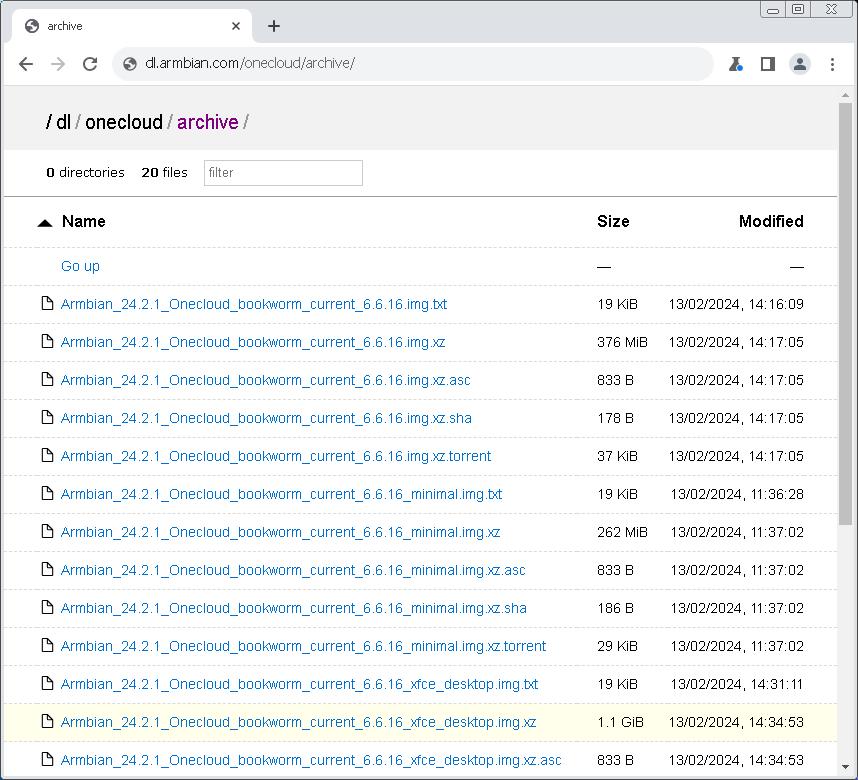Open a new tab with plus button
The width and height of the screenshot is (858, 780).
(274, 26)
